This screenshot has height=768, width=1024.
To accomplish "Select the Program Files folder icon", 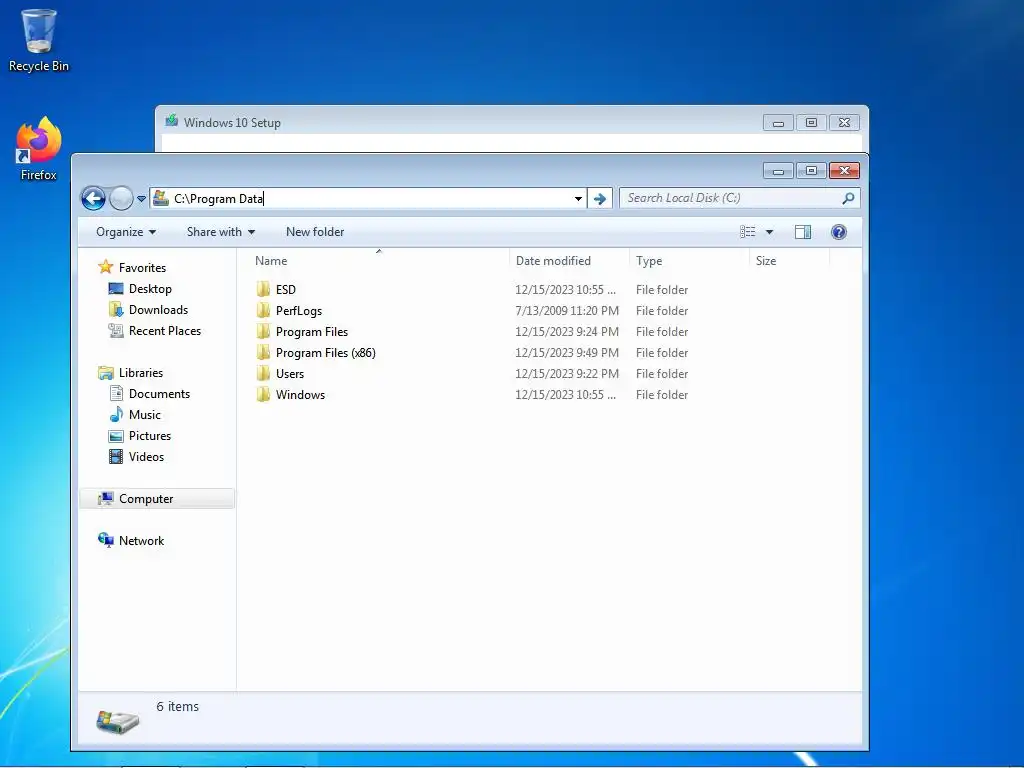I will [263, 331].
